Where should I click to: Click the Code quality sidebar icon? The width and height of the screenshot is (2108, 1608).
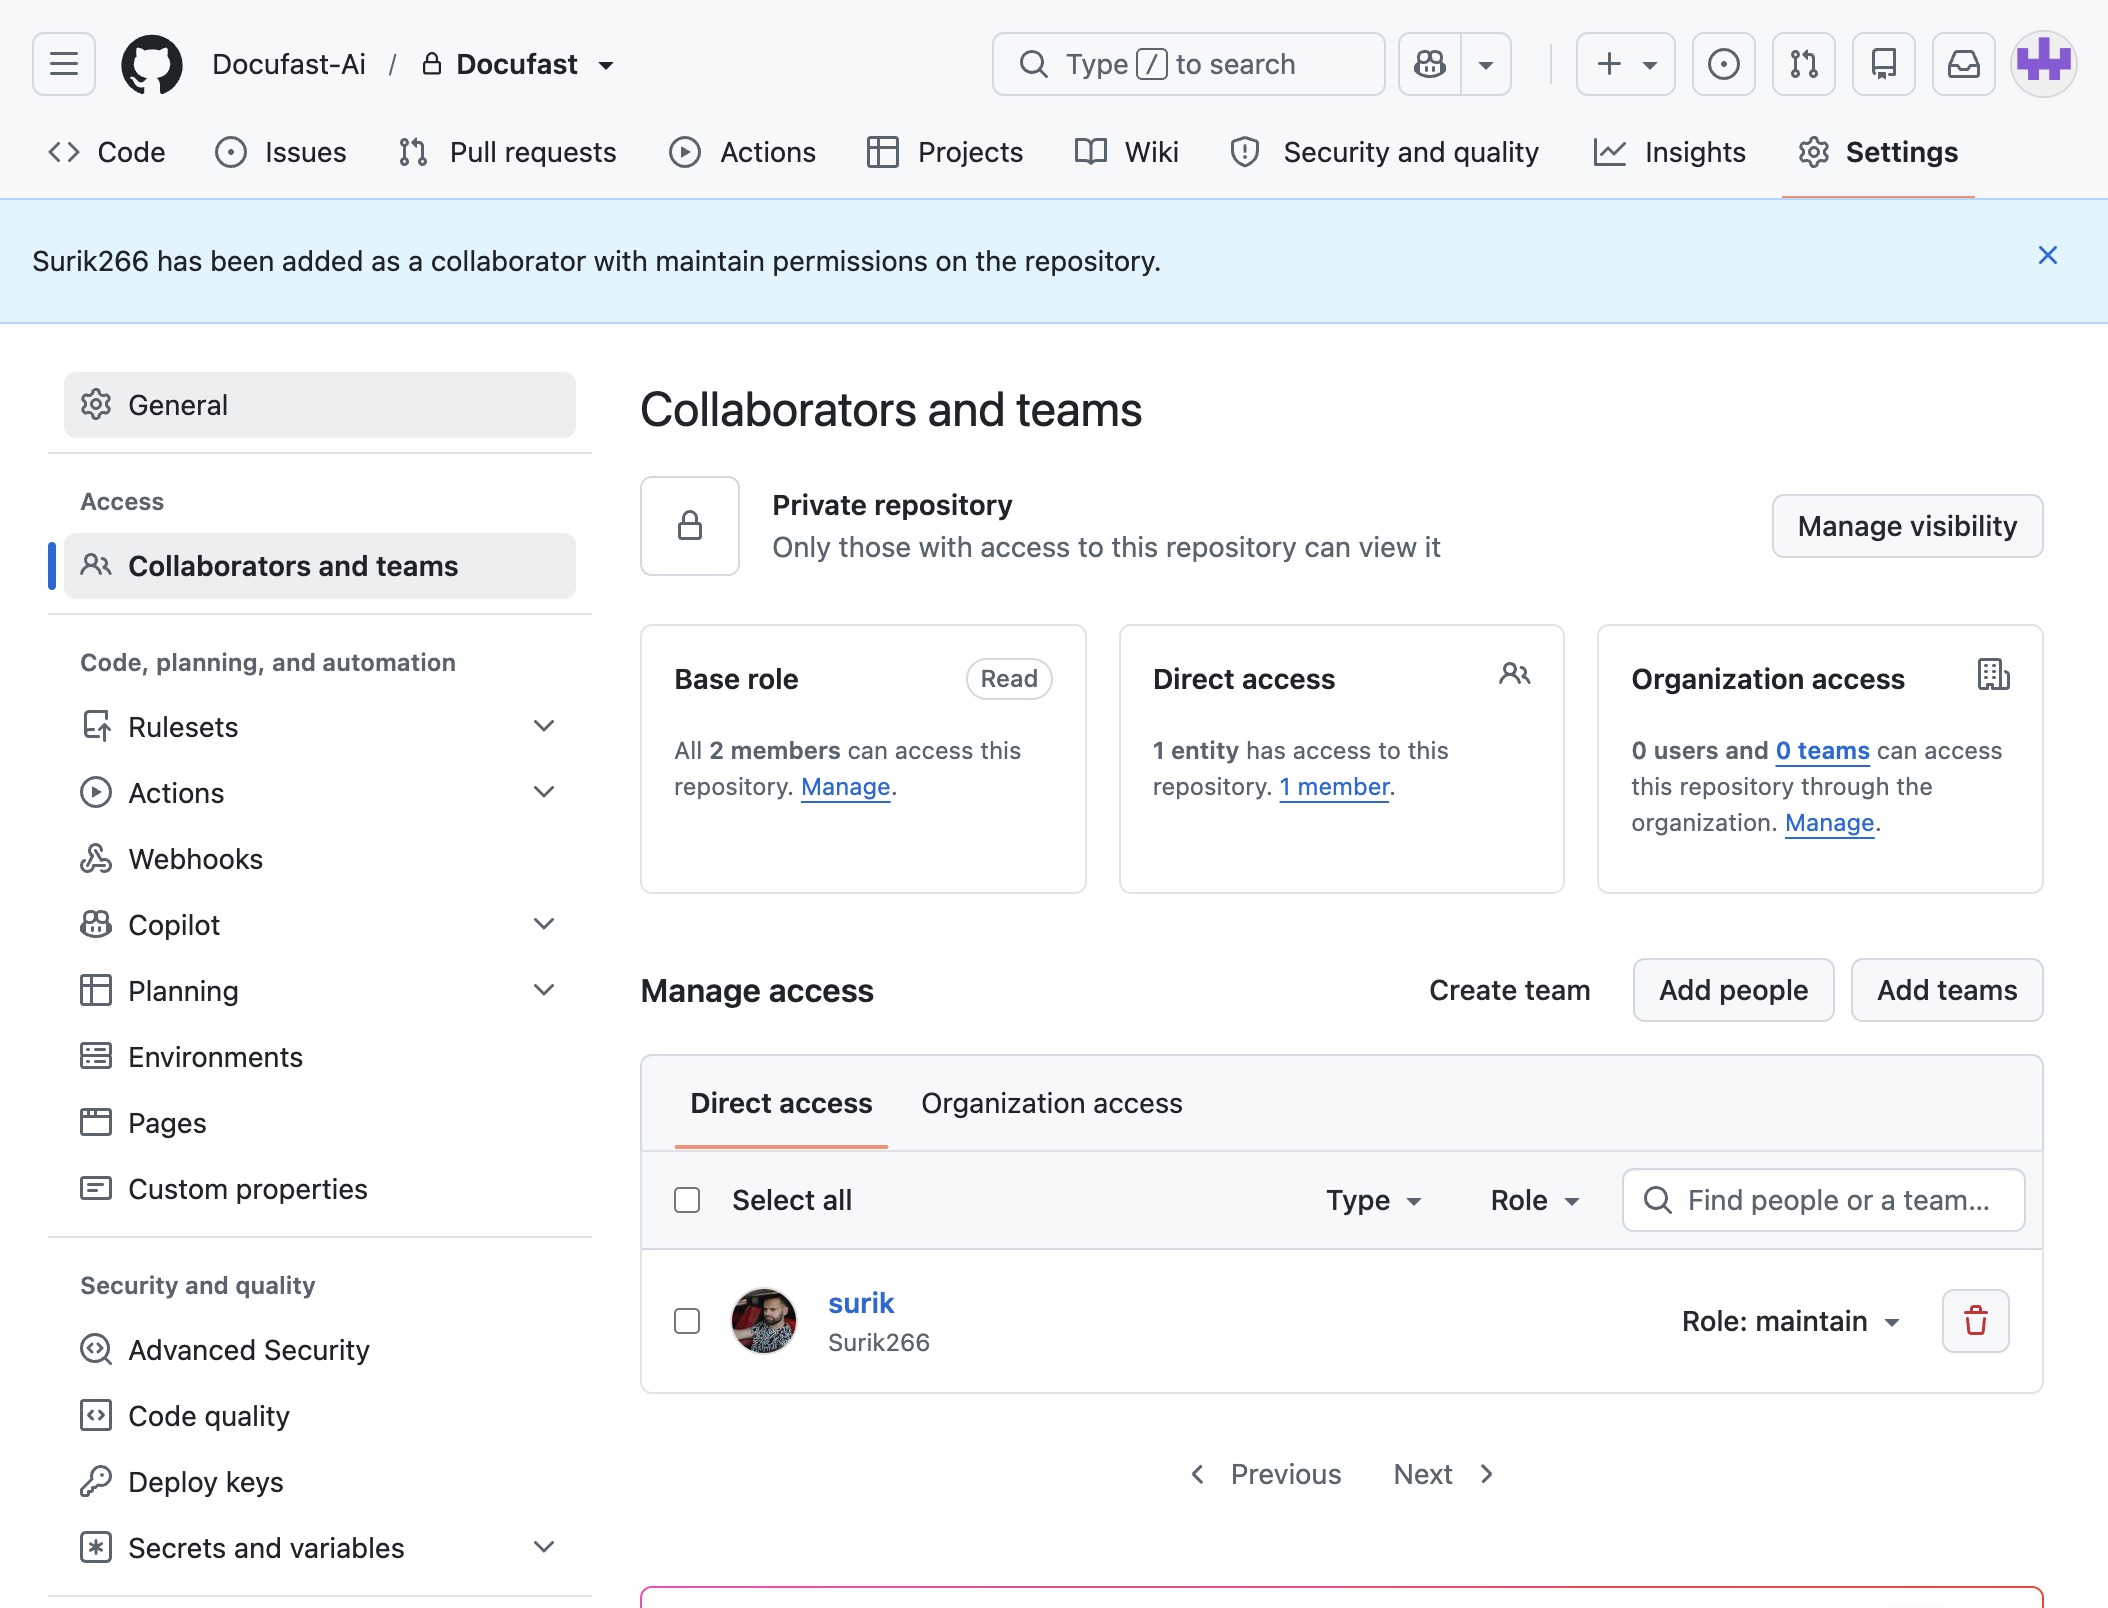[x=96, y=1415]
